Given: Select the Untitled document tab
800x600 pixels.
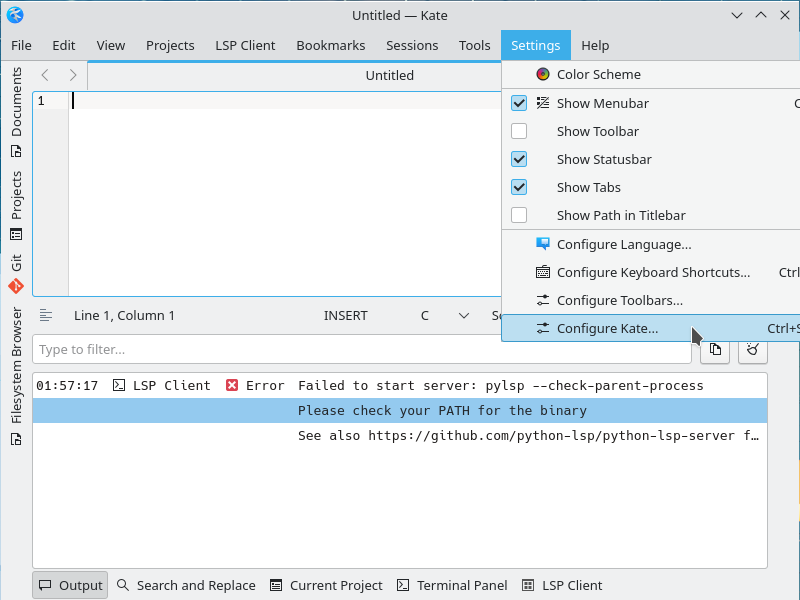Looking at the screenshot, I should [x=389, y=76].
